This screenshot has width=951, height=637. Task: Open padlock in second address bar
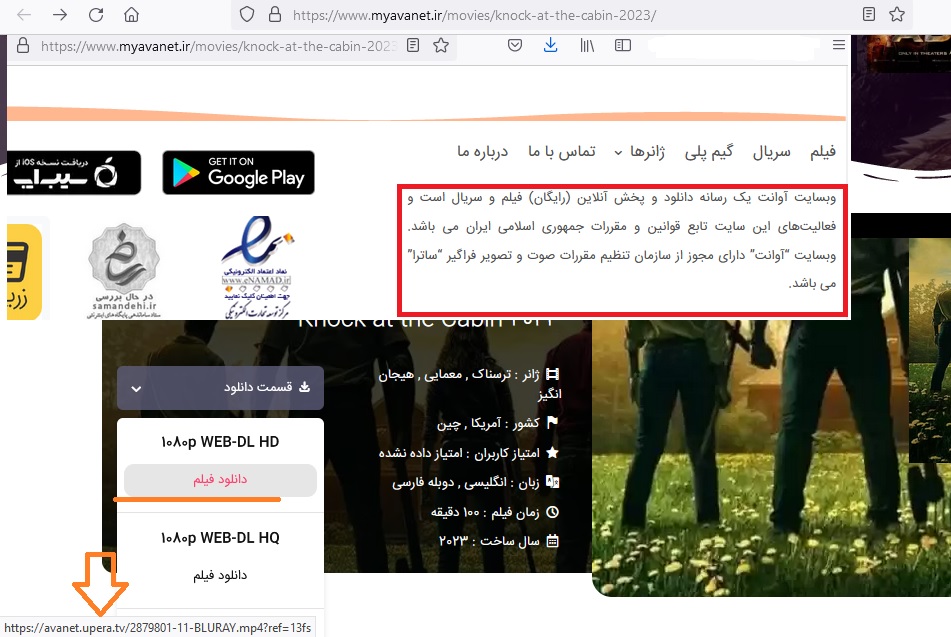23,46
